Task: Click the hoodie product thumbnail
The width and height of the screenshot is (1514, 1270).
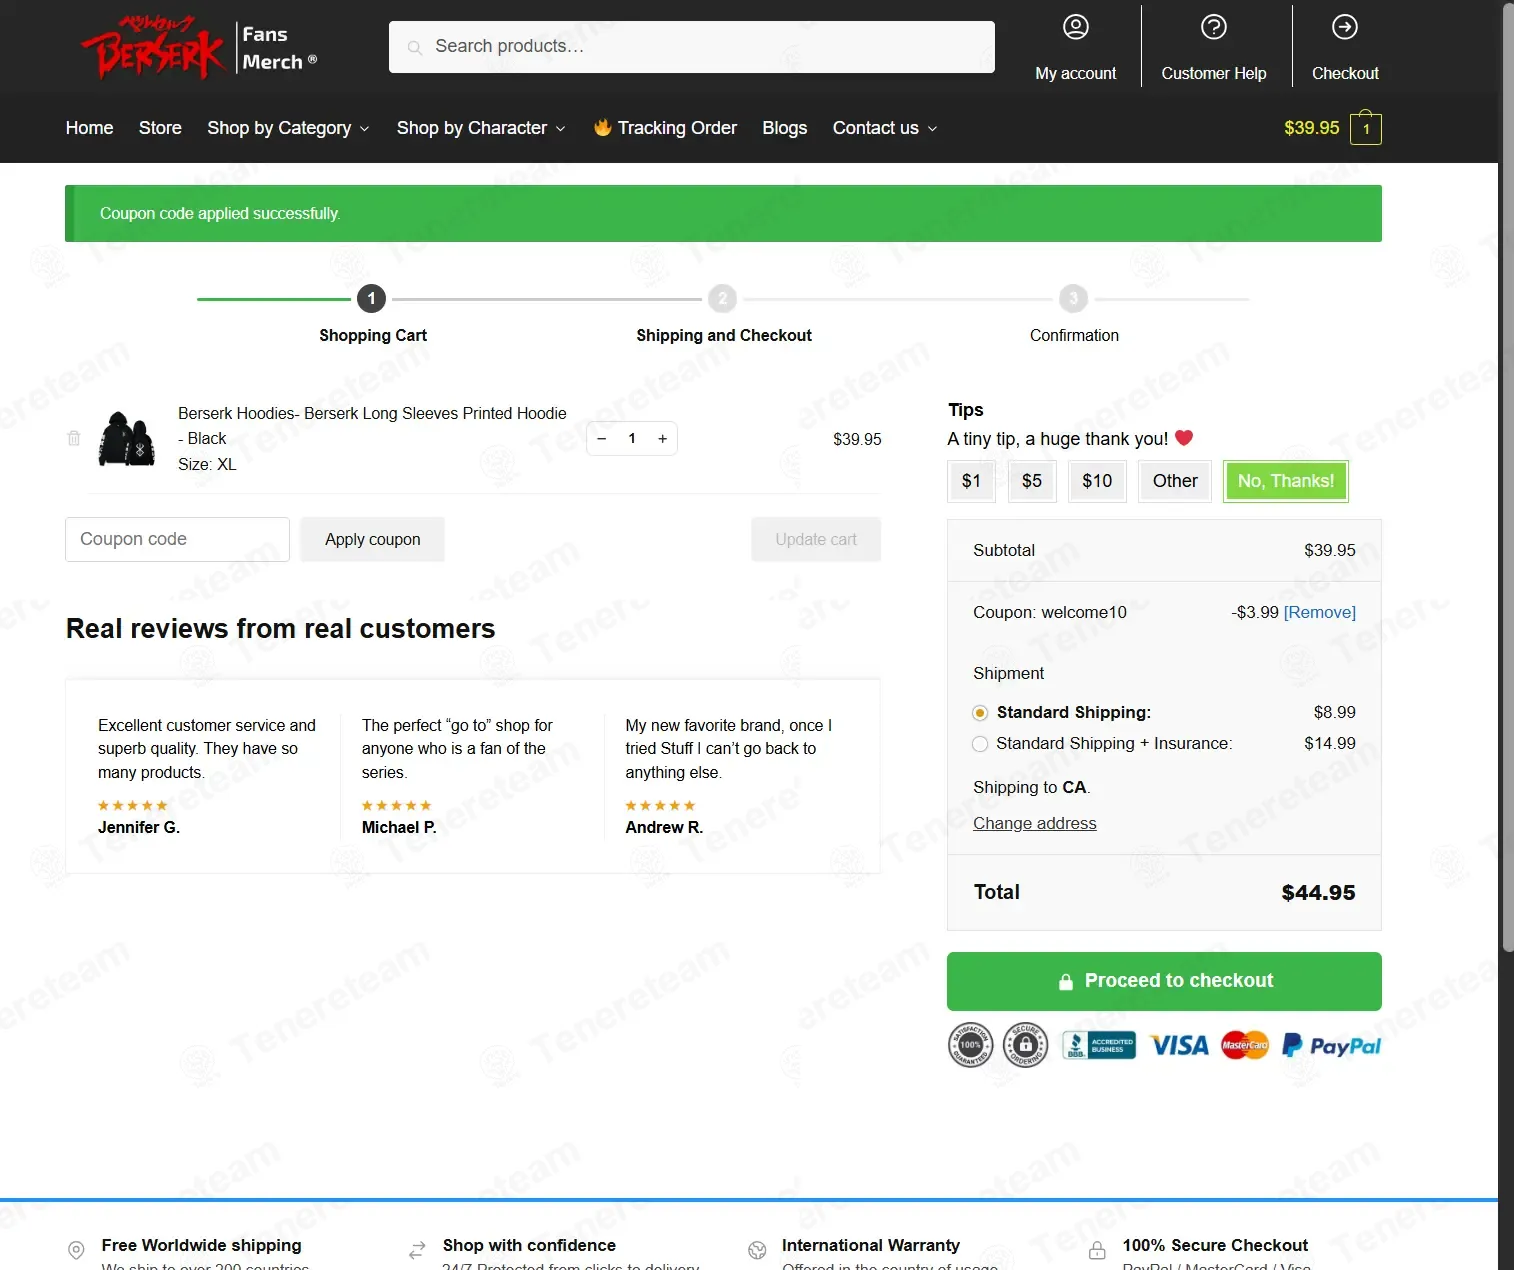Action: pos(127,439)
